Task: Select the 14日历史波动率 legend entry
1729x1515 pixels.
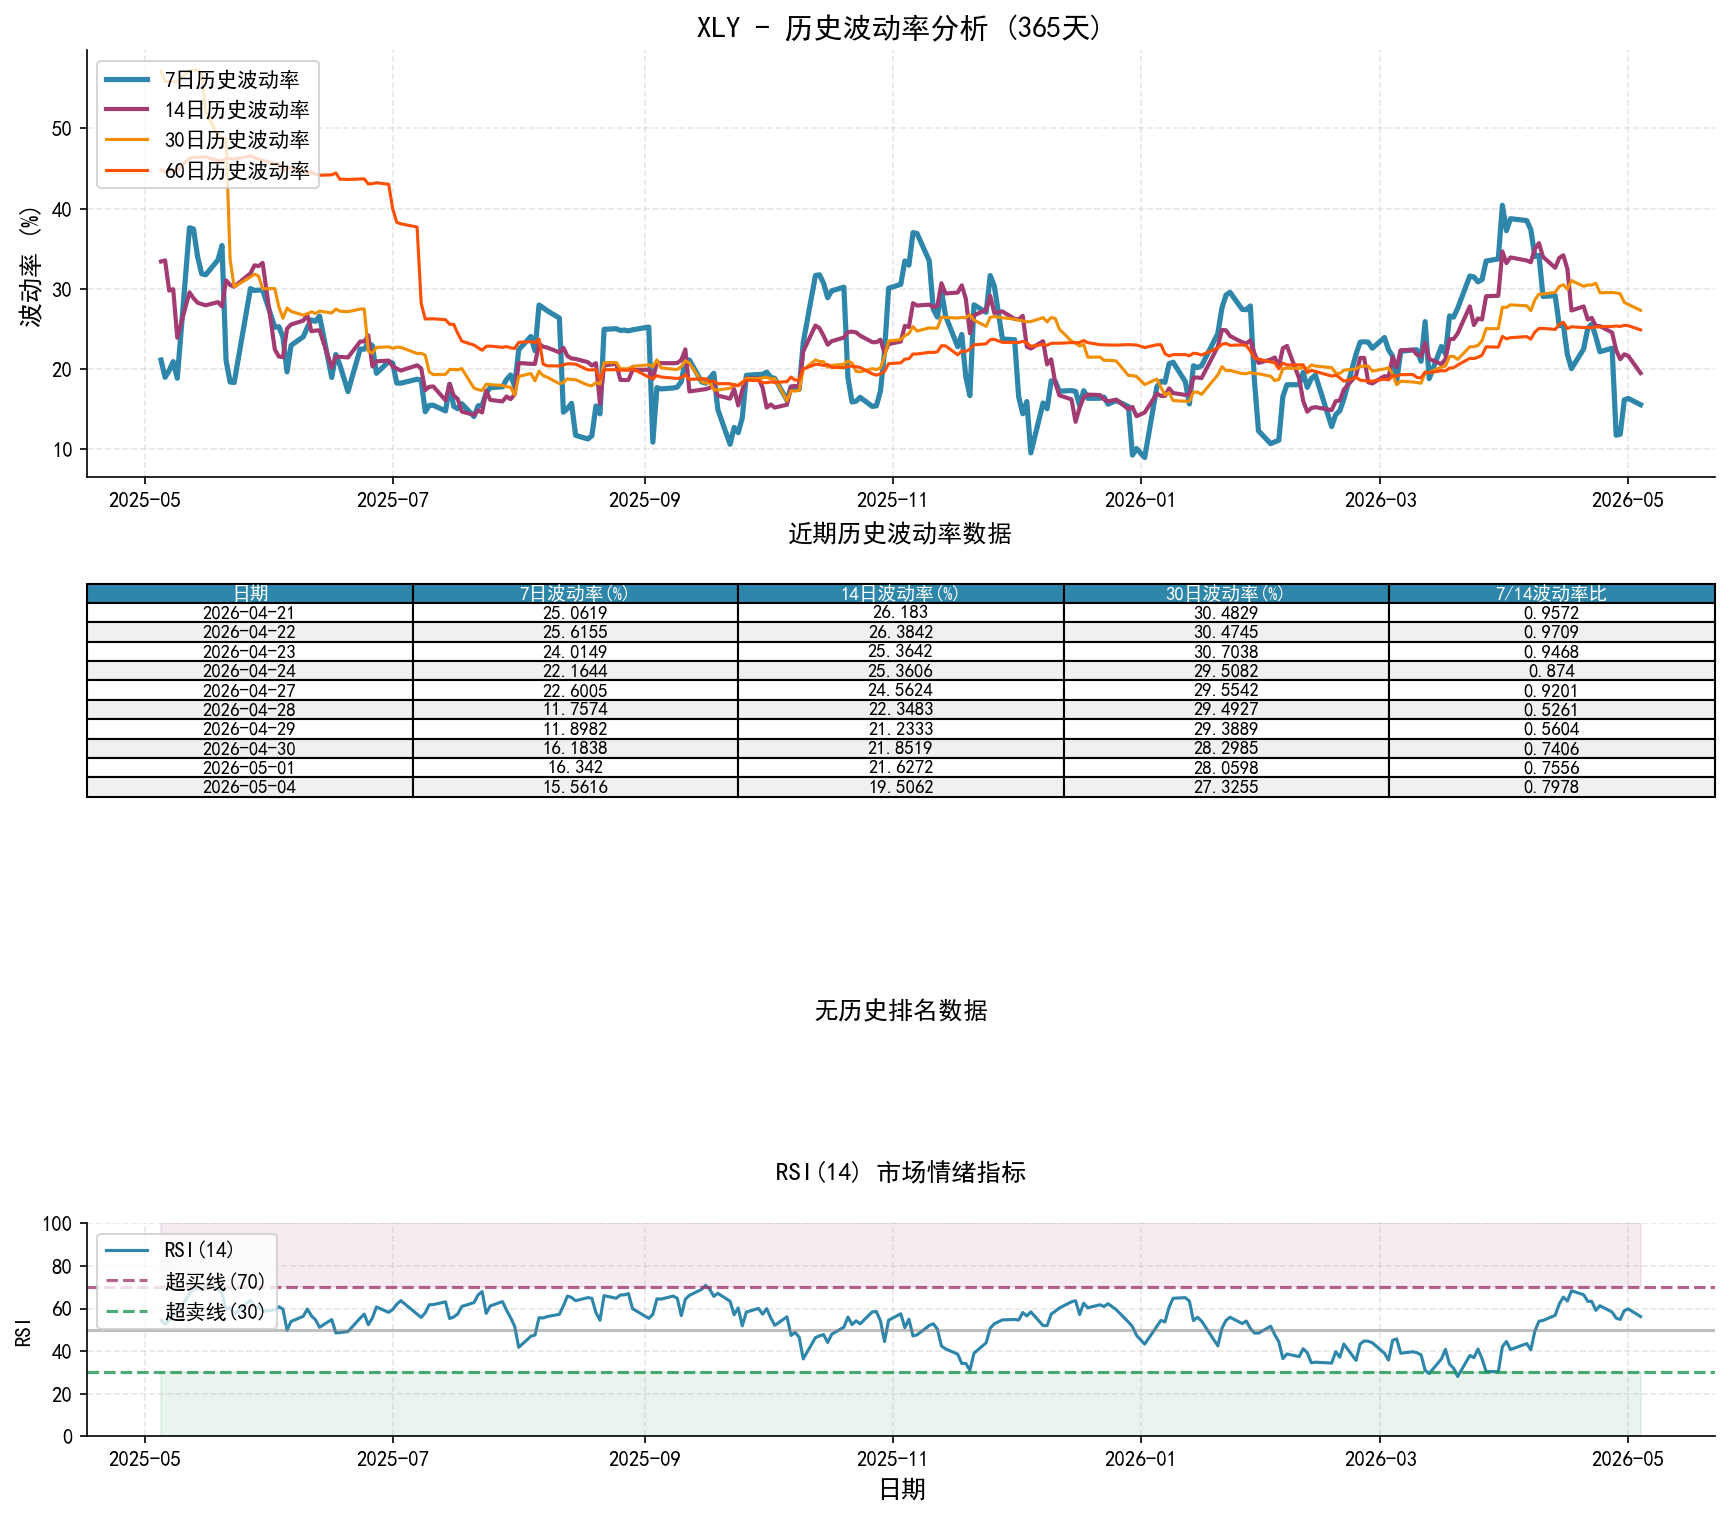Action: pos(208,110)
